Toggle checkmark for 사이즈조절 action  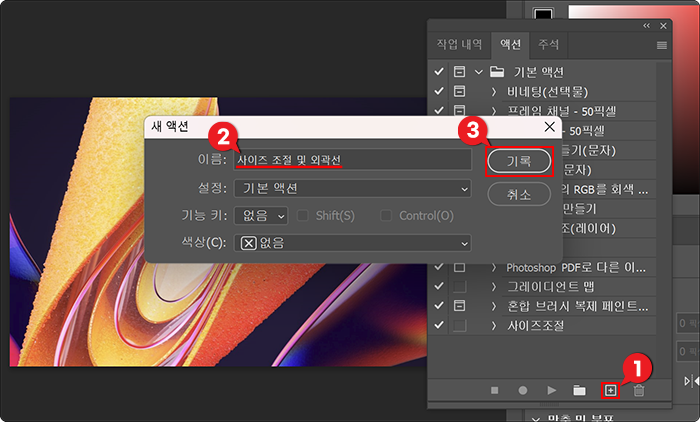(x=439, y=325)
